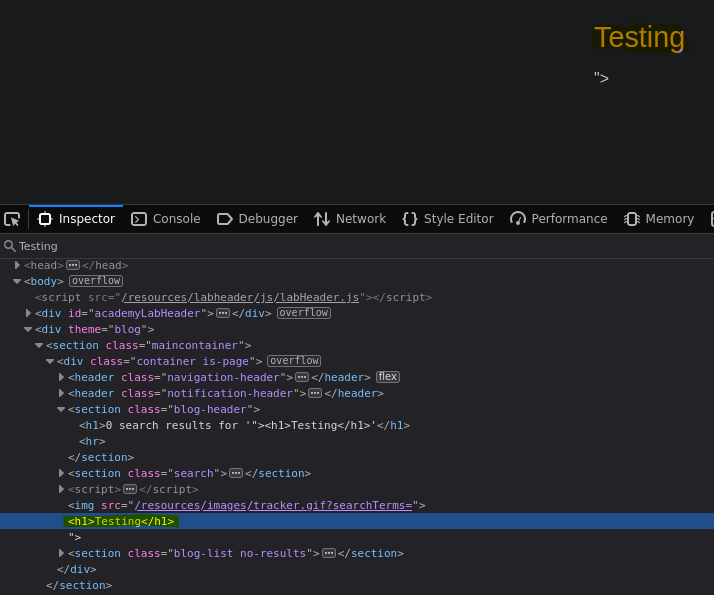This screenshot has height=595, width=714.
Task: Select the stray "> text node in markup
Action: click(75, 537)
